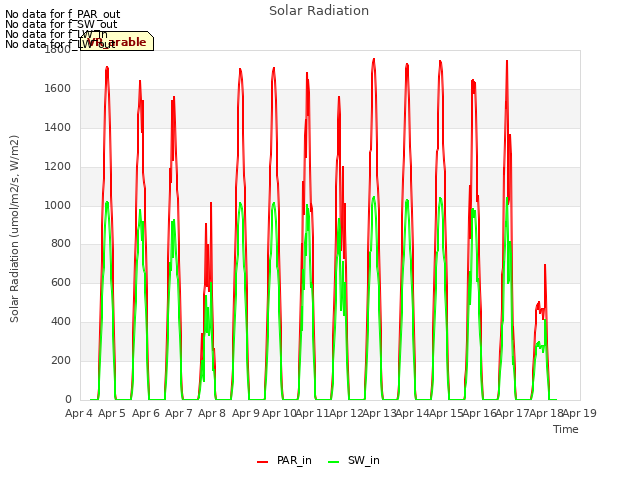Click the Apr 4 x-axis tick label
Image resolution: width=640 pixels, height=480 pixels.
coord(78,413)
